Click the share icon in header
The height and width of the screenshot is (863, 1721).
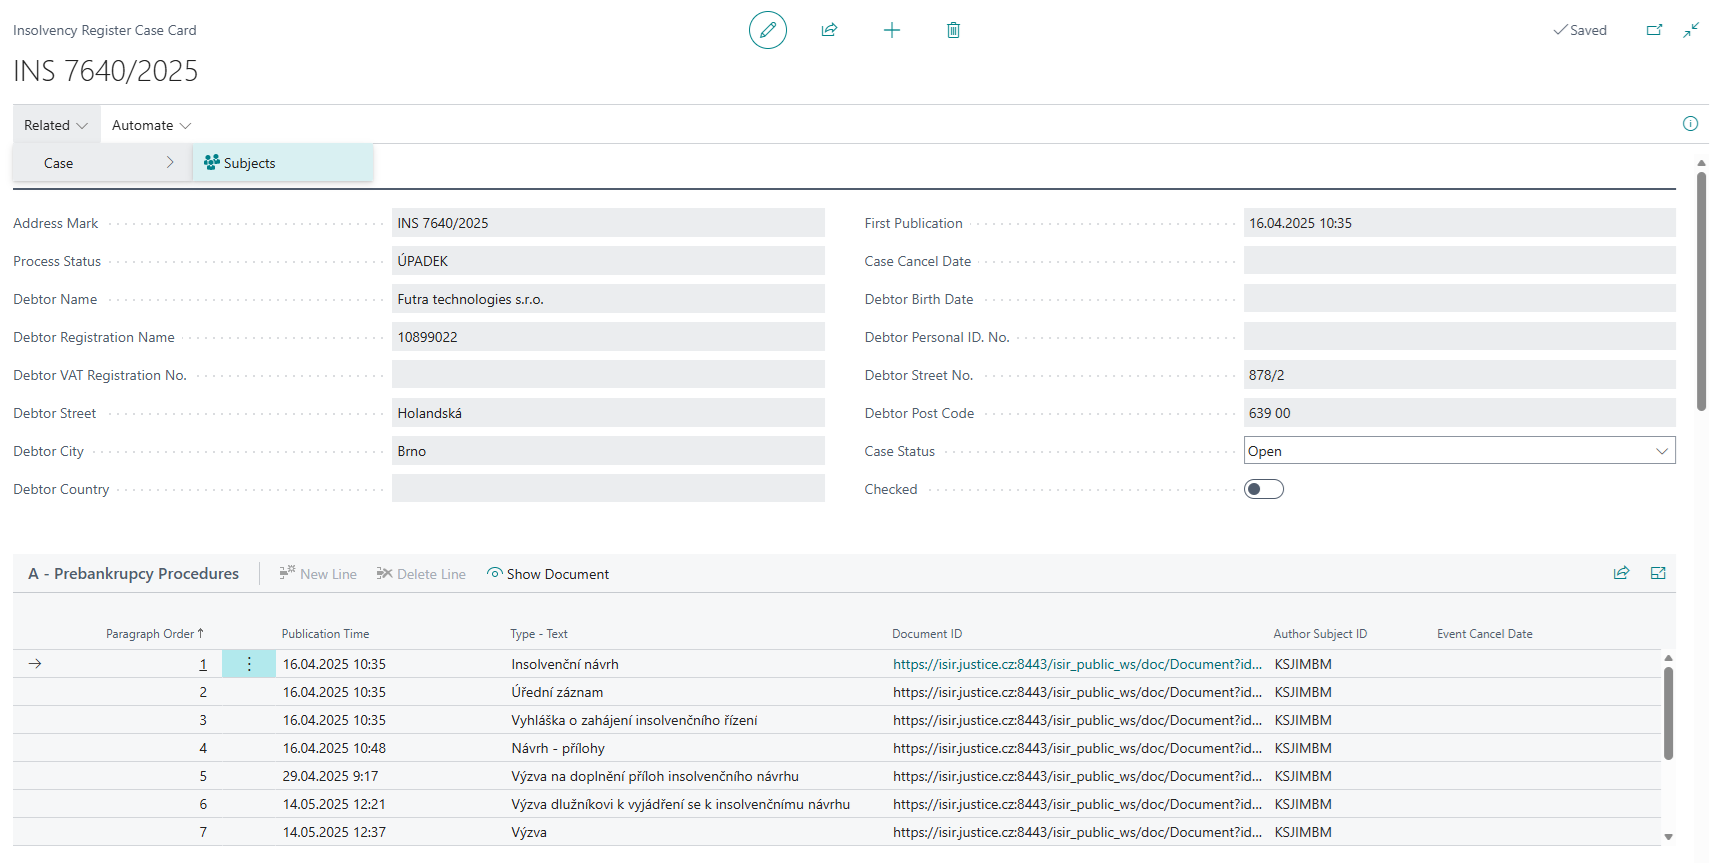[x=829, y=30]
